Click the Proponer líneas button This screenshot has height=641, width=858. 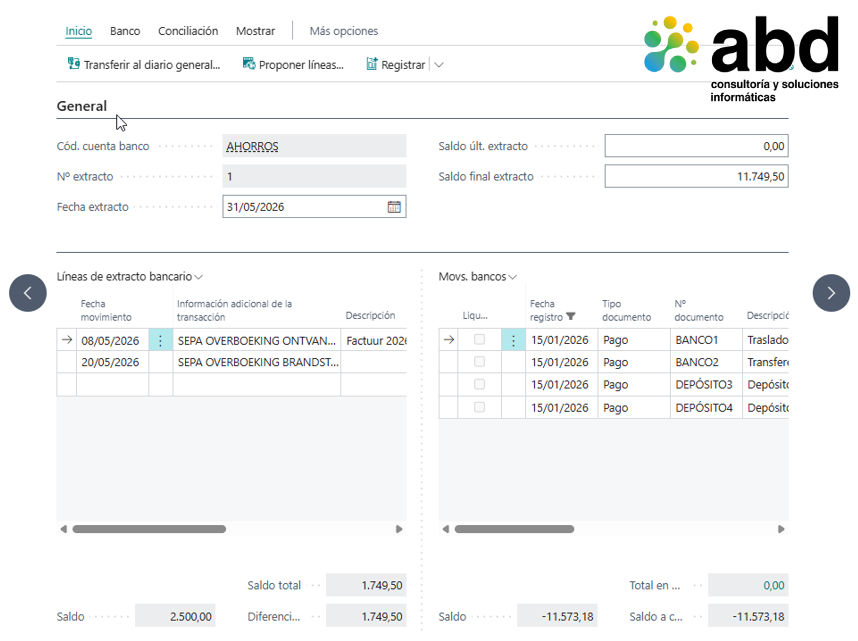coord(293,65)
